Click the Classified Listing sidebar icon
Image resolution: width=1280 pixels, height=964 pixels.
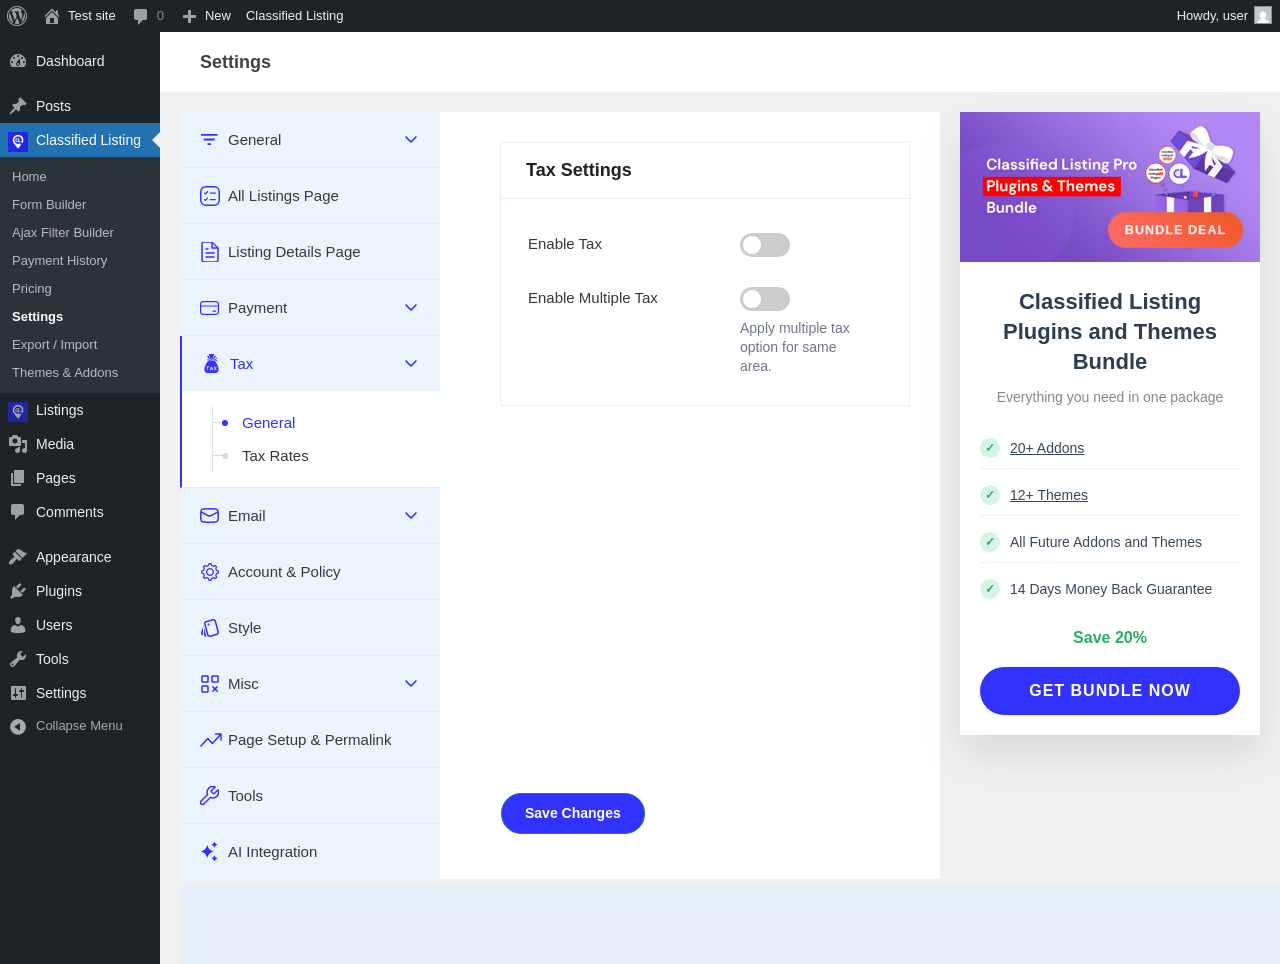pyautogui.click(x=18, y=141)
